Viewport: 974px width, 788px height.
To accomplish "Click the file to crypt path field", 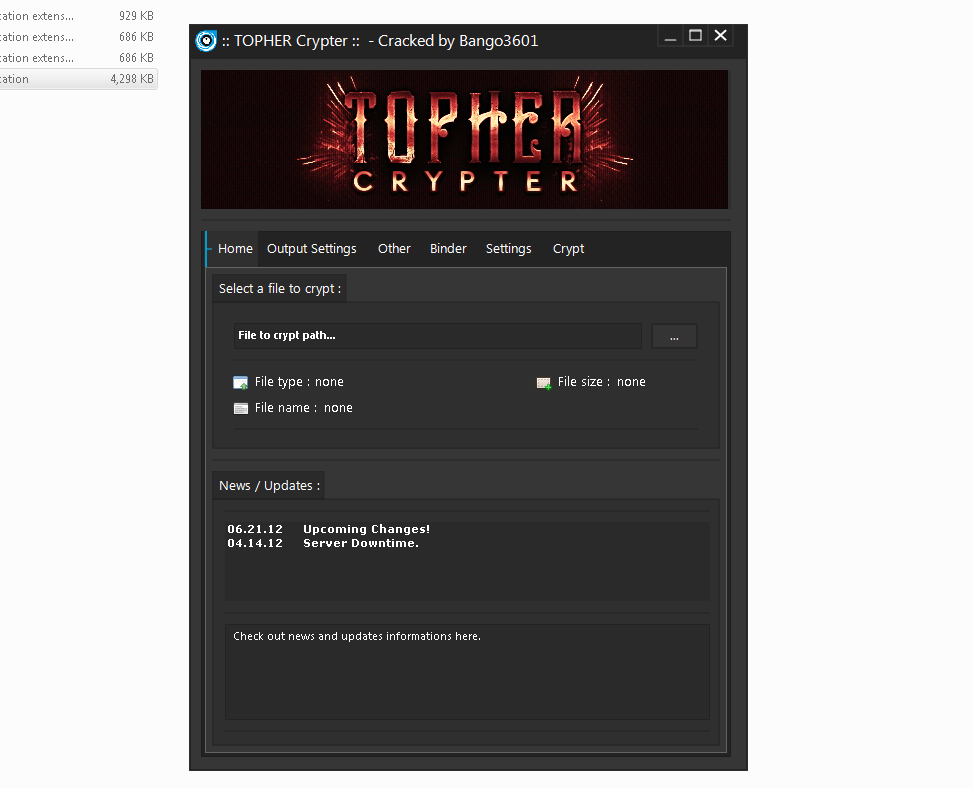I will tap(437, 336).
